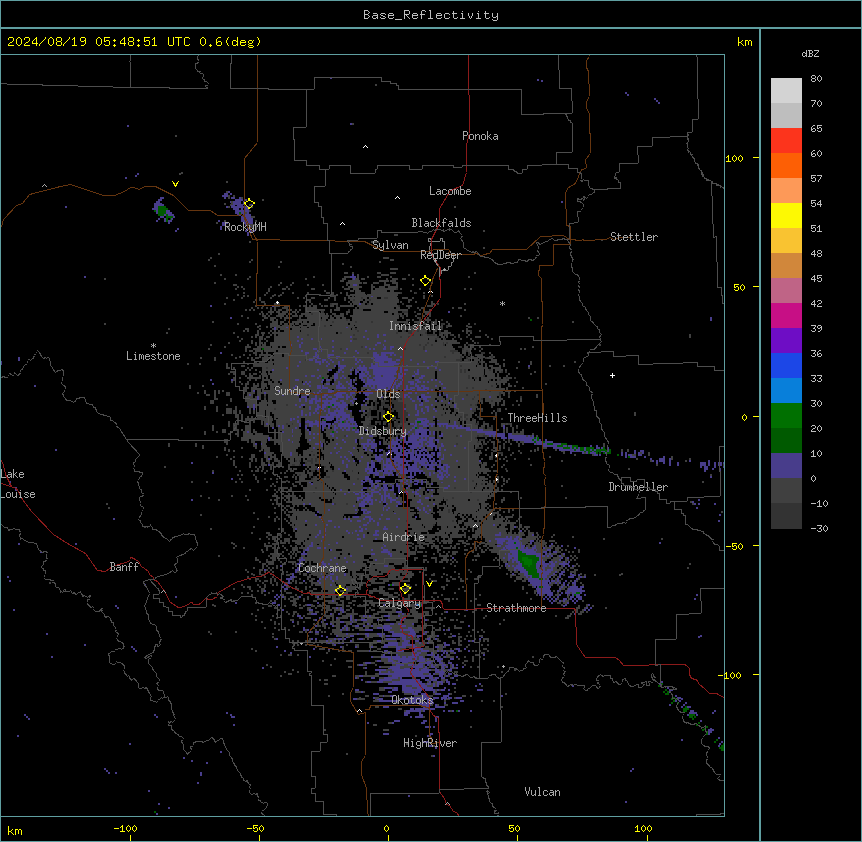
Task: Click the Lake Louise label
Action: pyautogui.click(x=18, y=484)
